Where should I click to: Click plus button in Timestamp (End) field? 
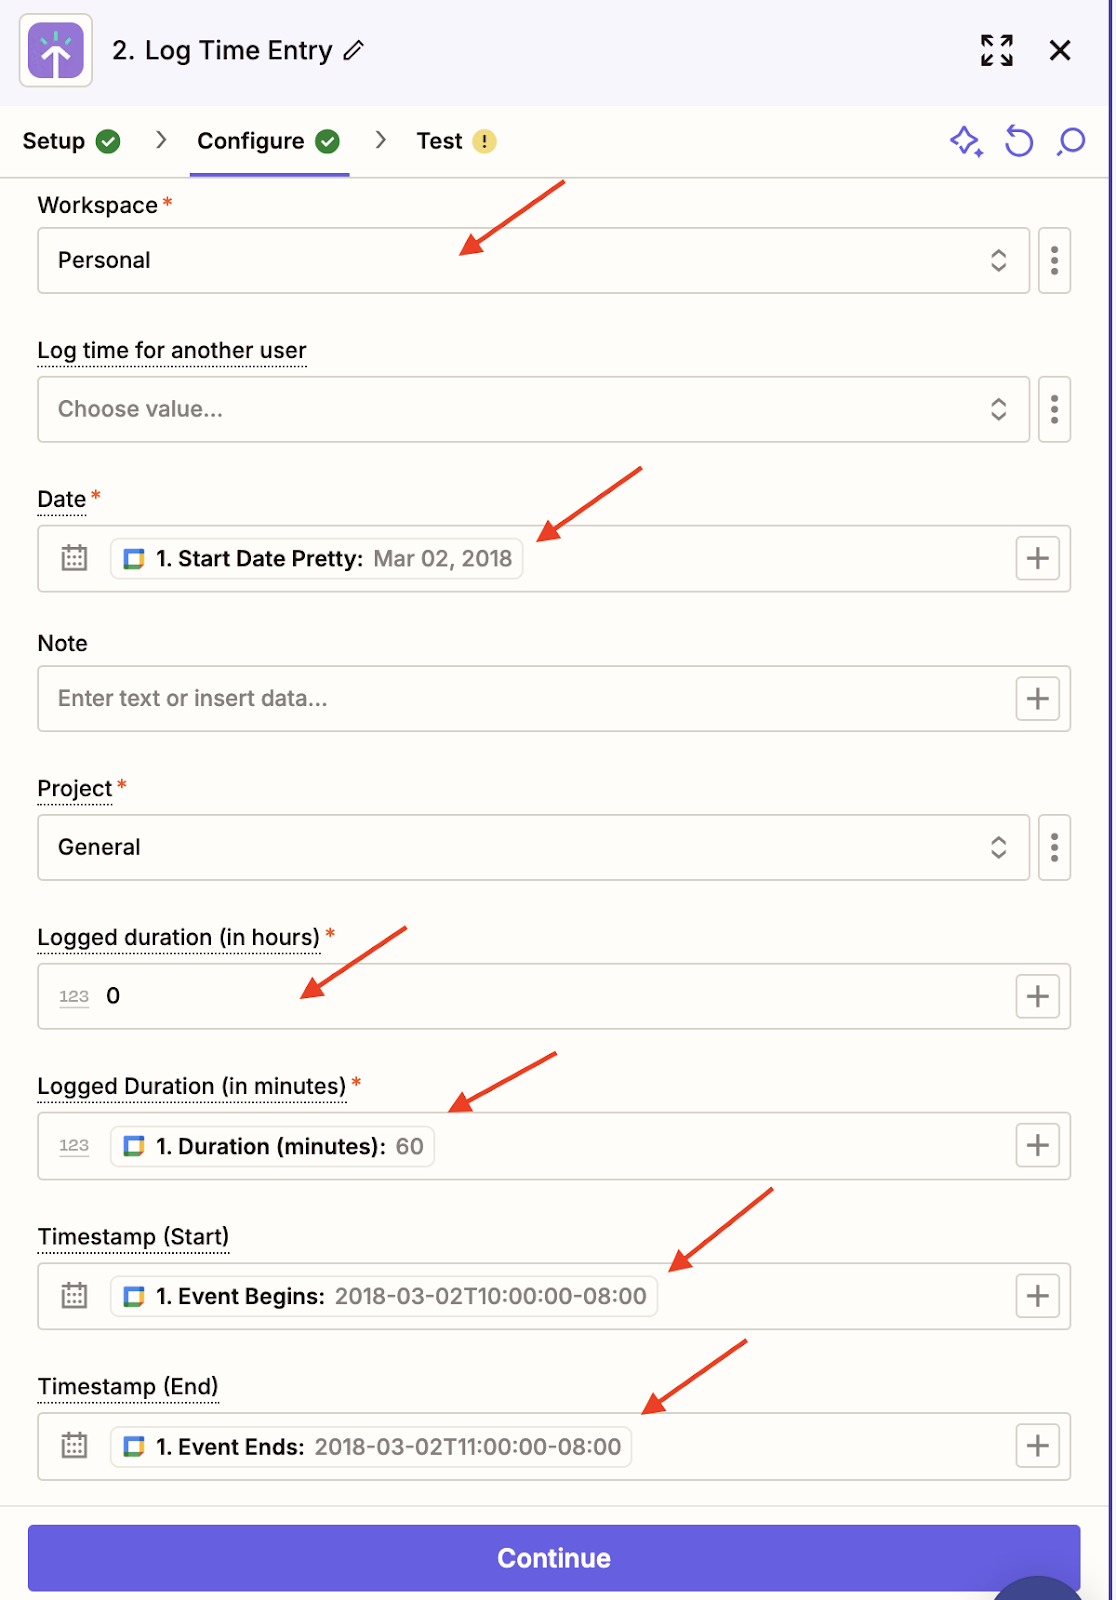coord(1037,1446)
